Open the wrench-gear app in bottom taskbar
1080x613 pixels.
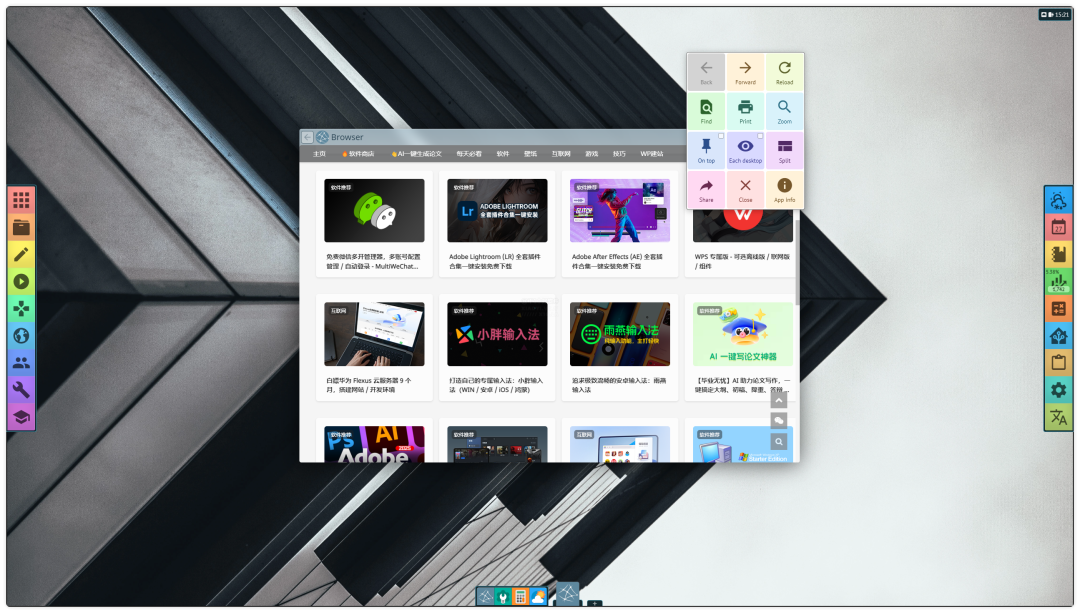tap(503, 596)
